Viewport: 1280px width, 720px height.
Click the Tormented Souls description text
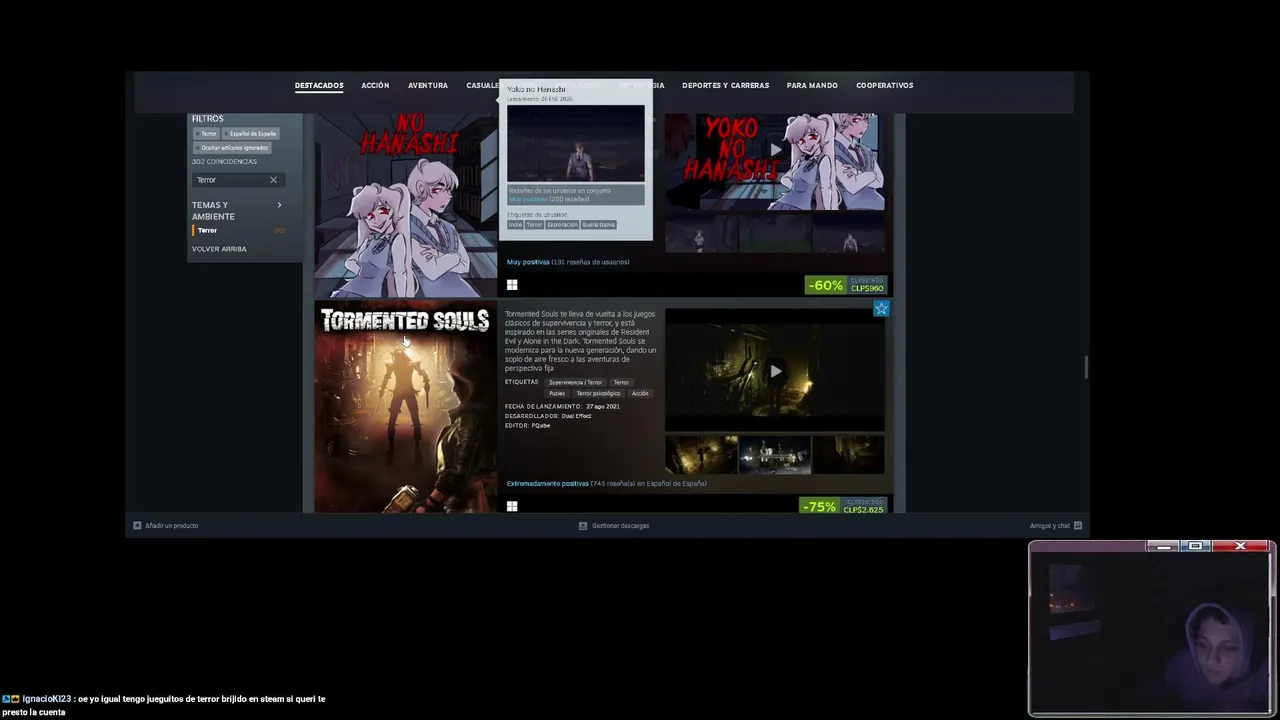pyautogui.click(x=581, y=341)
